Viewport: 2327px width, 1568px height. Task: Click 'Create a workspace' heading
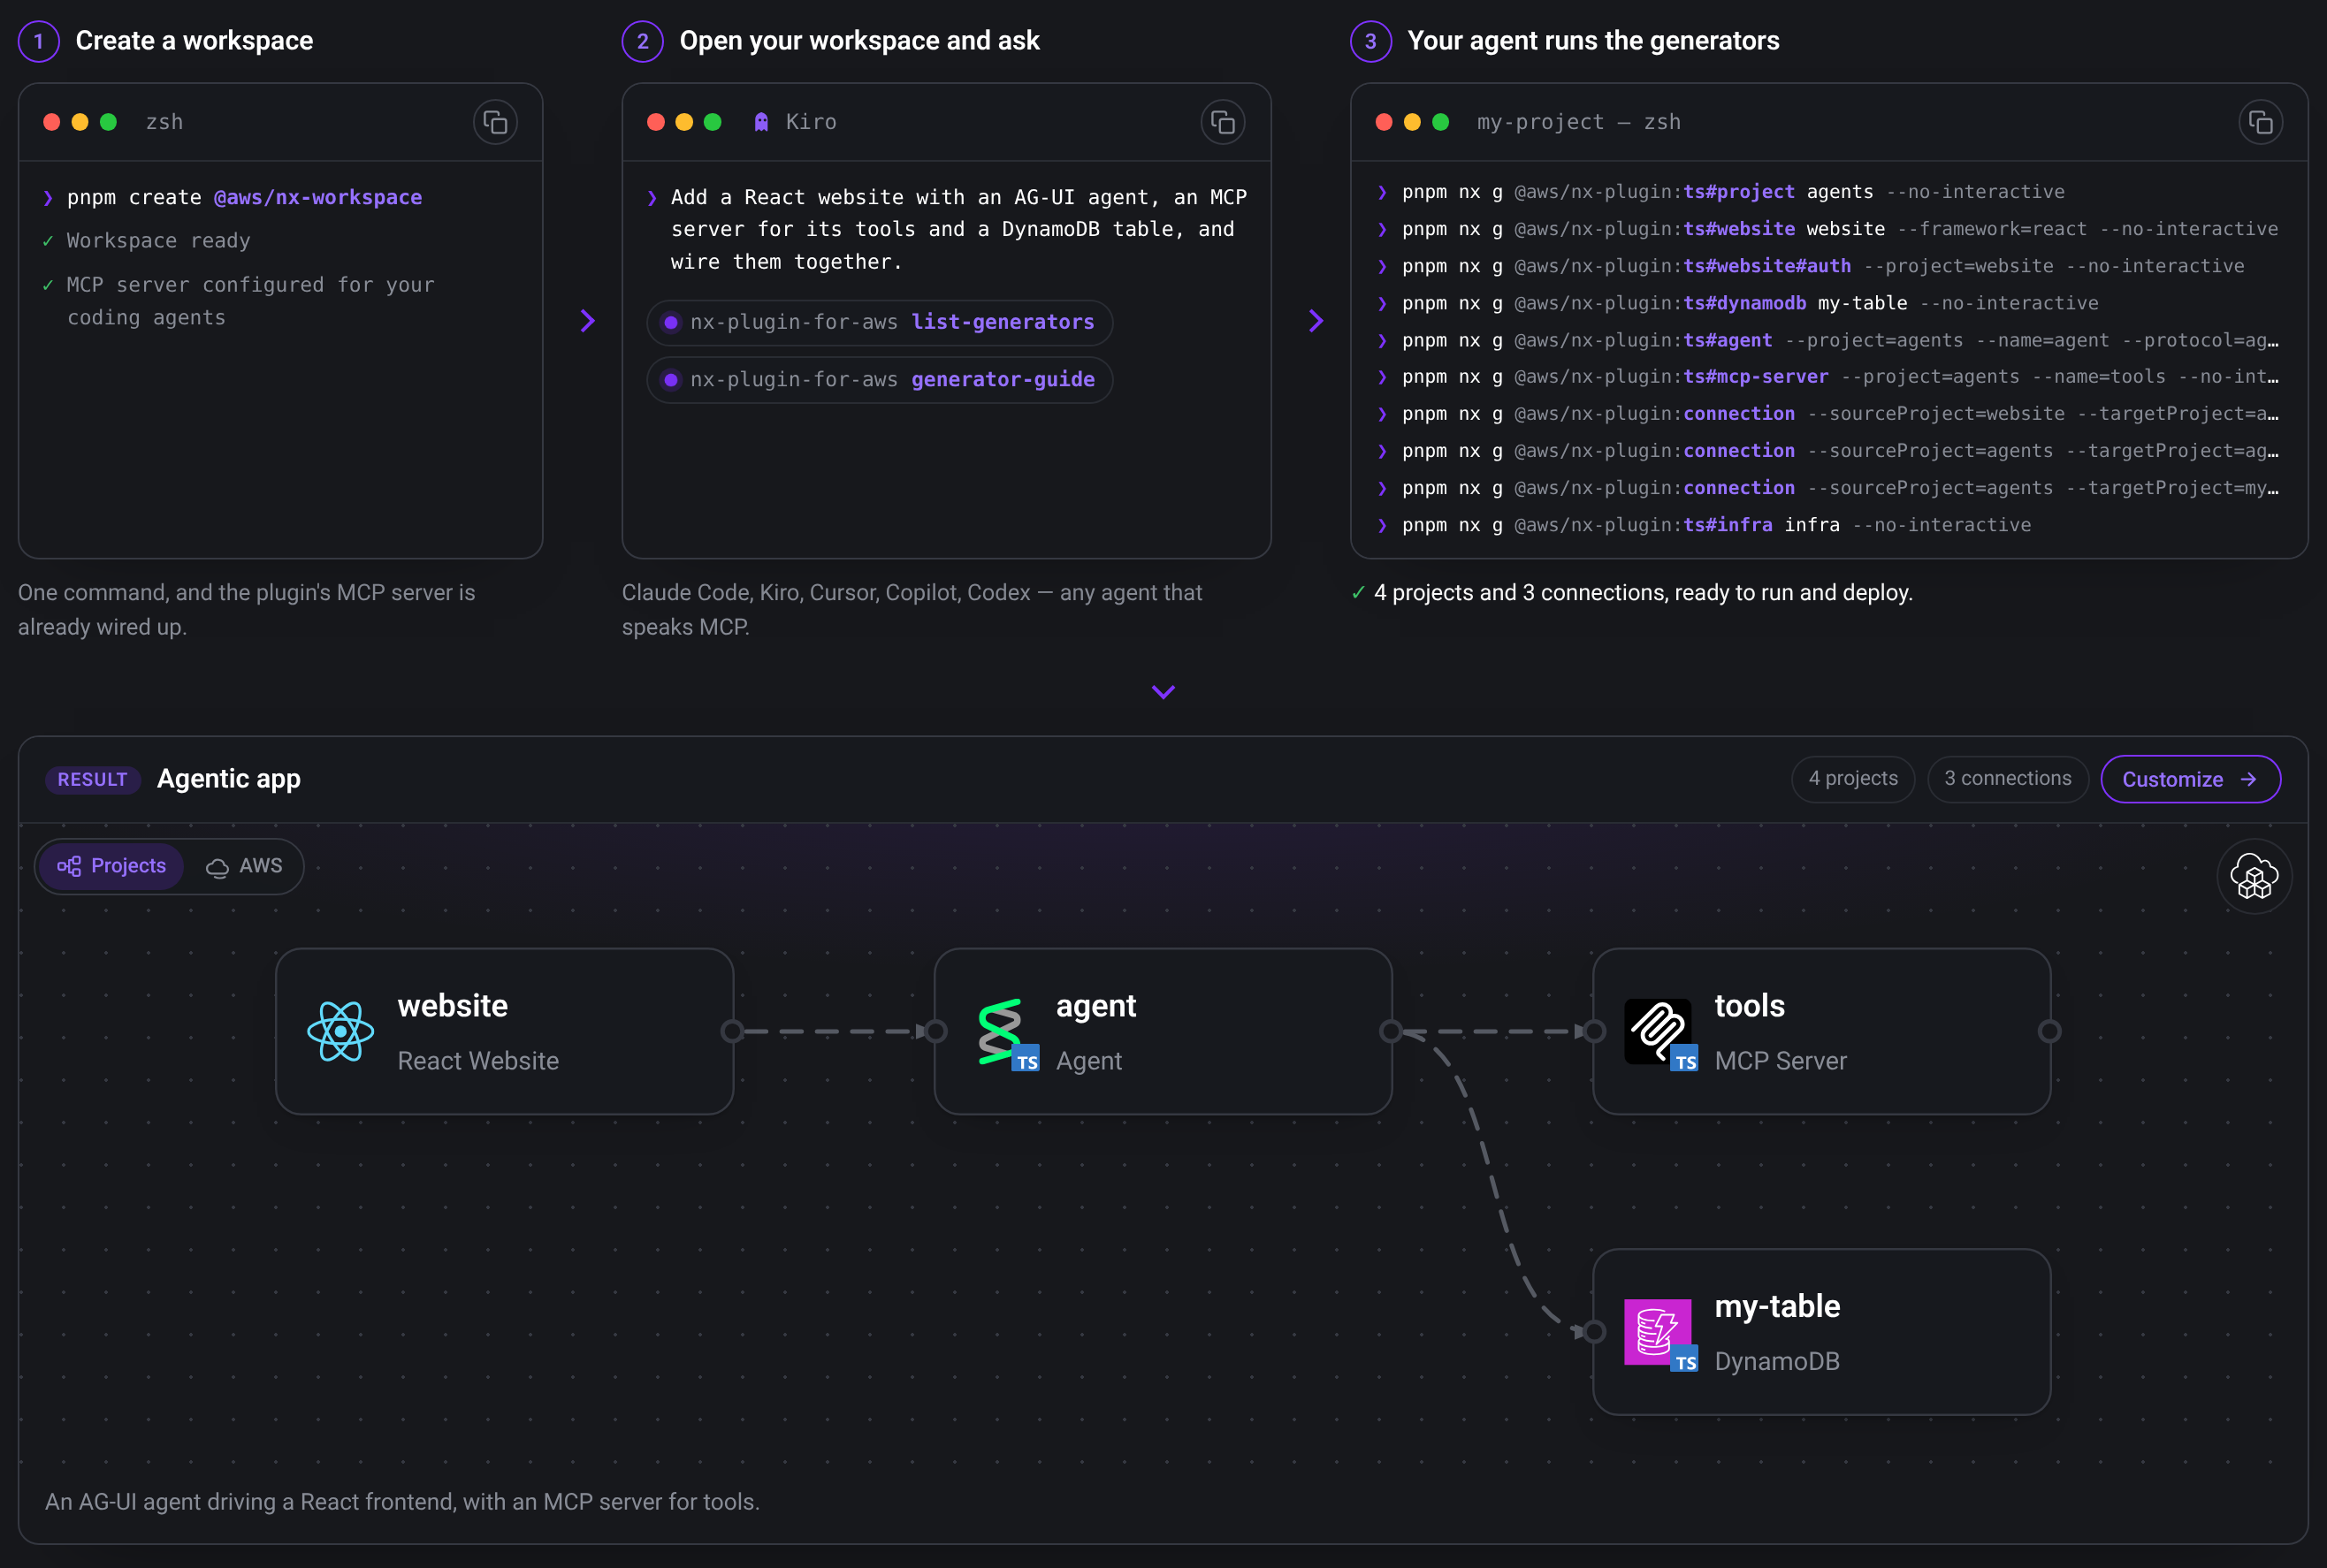(x=194, y=41)
